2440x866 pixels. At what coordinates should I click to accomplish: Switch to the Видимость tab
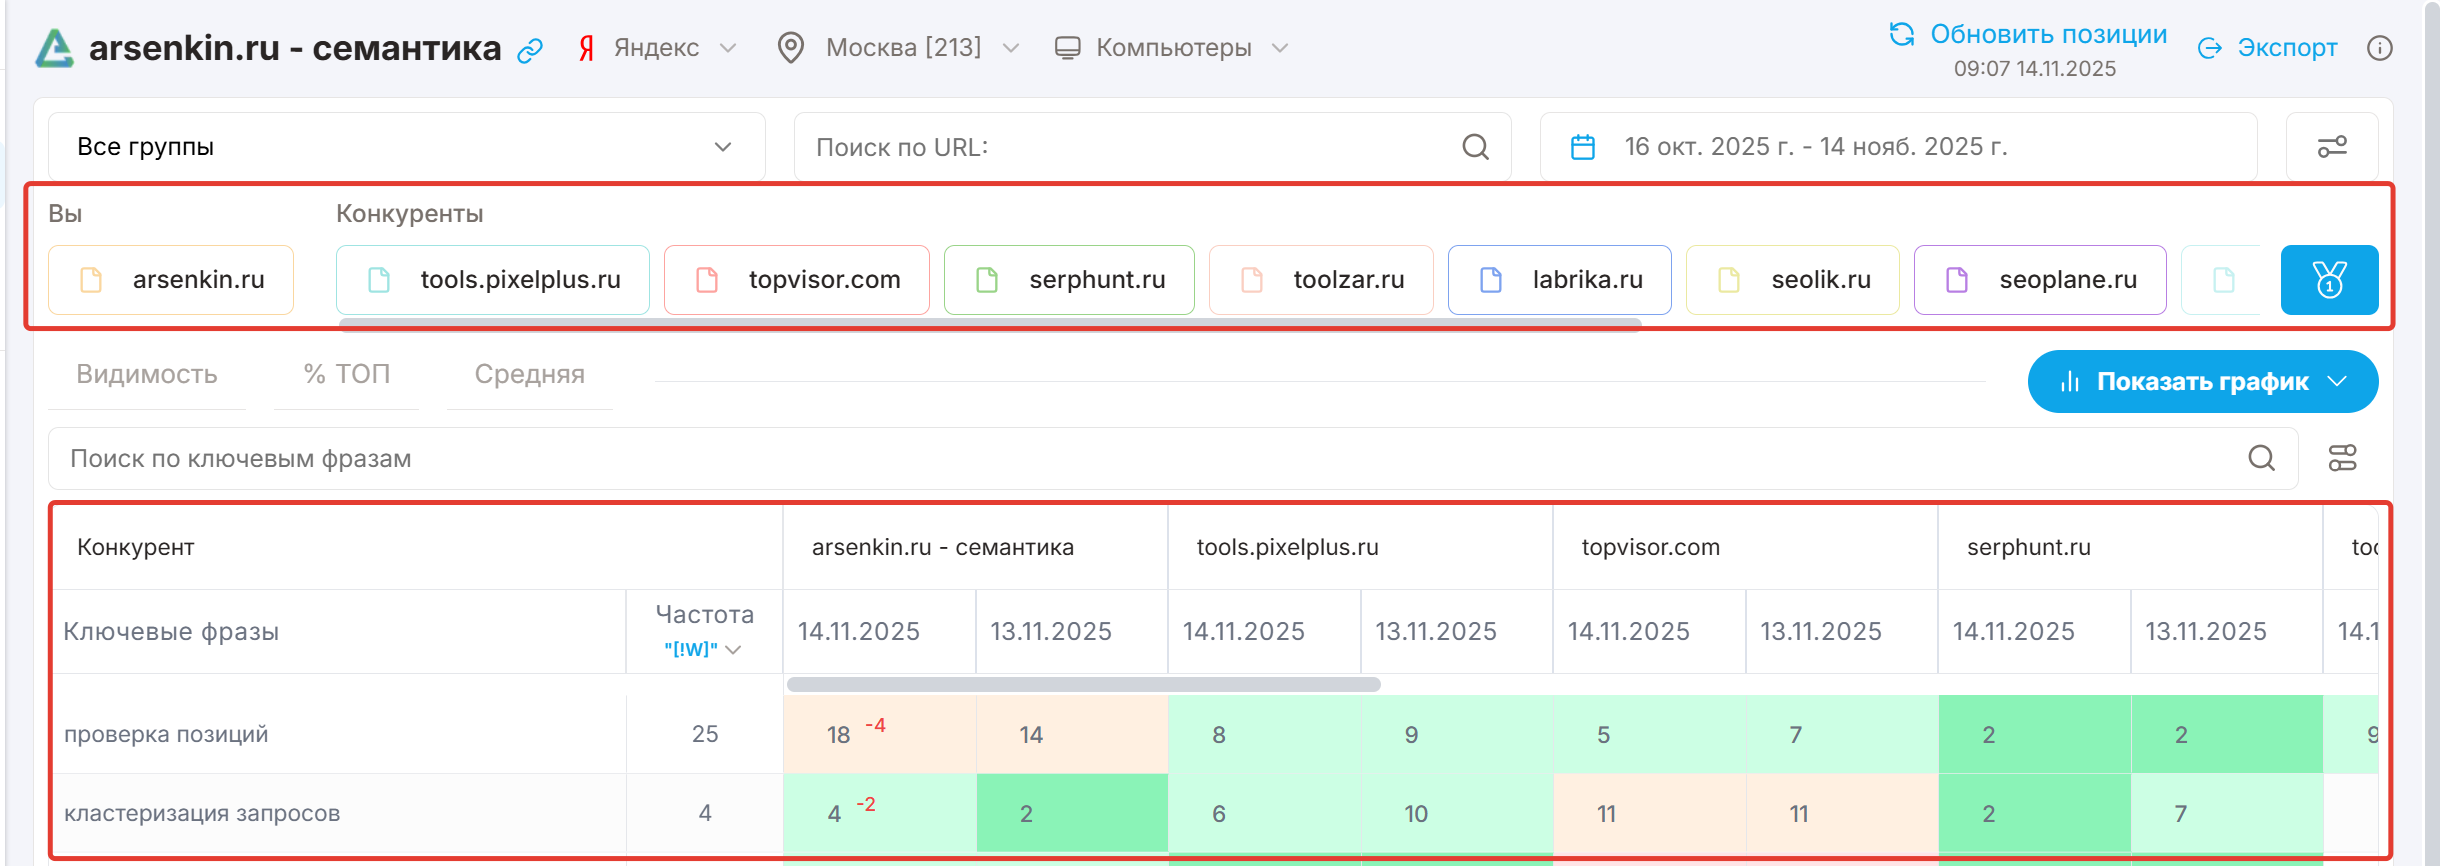[x=147, y=374]
